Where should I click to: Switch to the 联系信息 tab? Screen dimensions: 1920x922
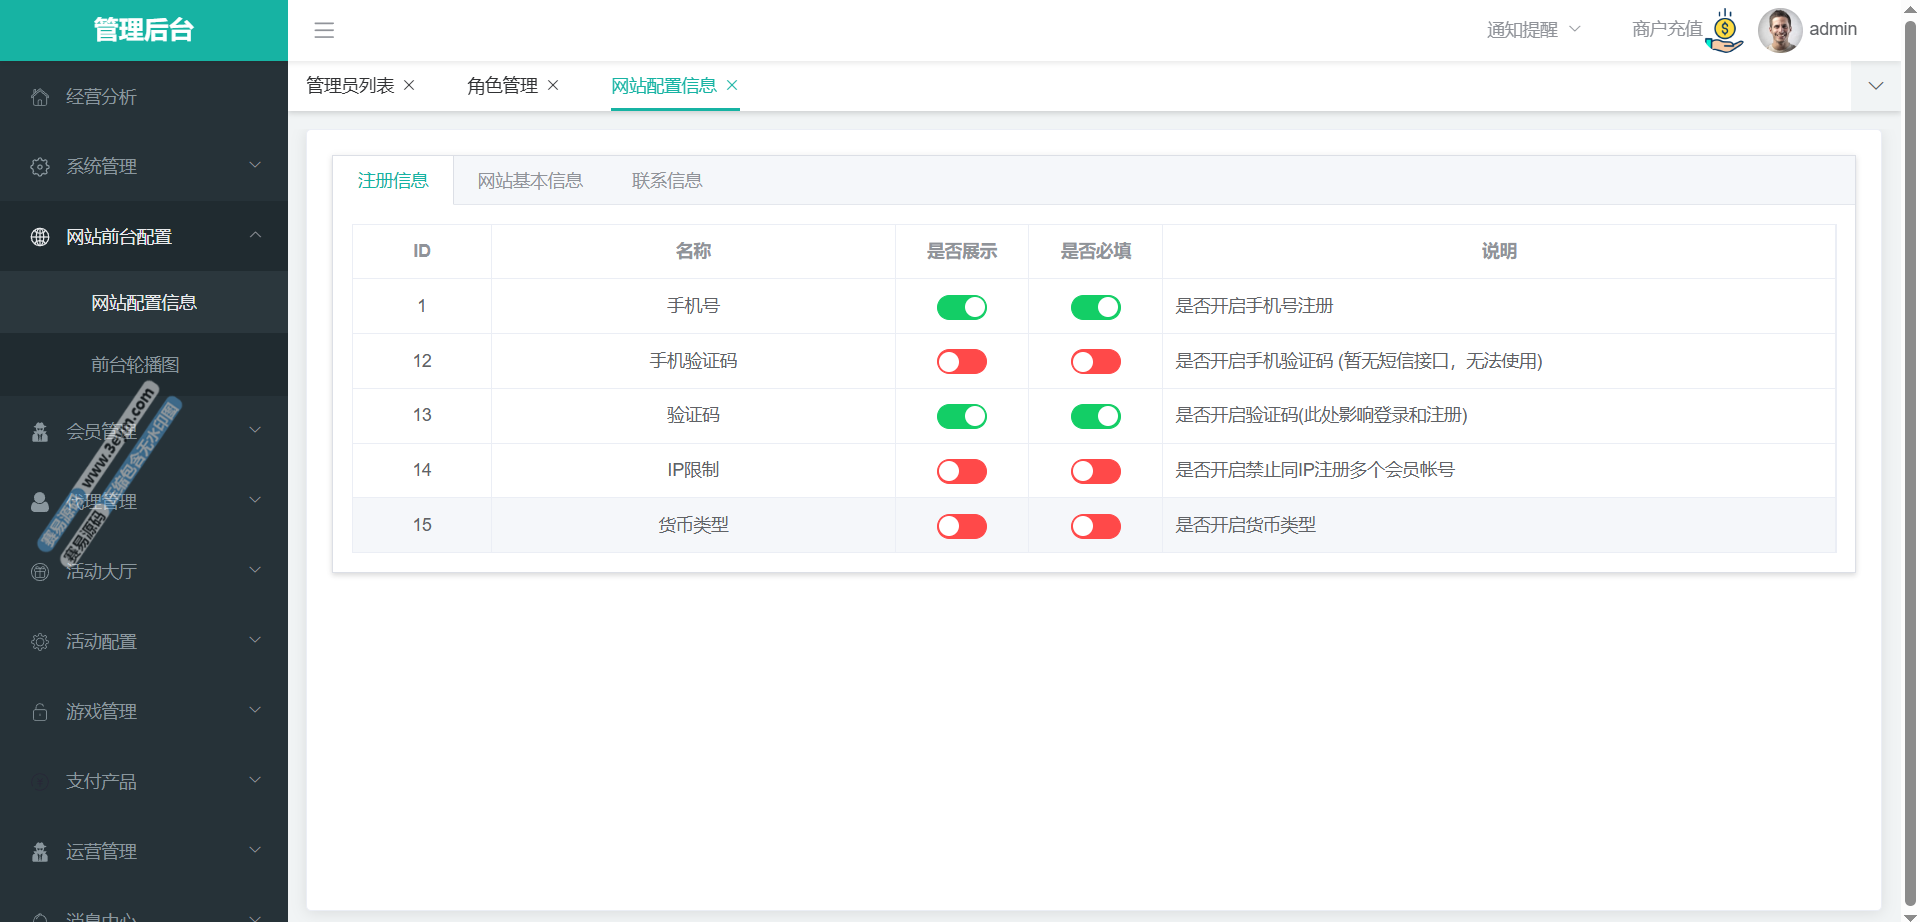[x=667, y=181]
